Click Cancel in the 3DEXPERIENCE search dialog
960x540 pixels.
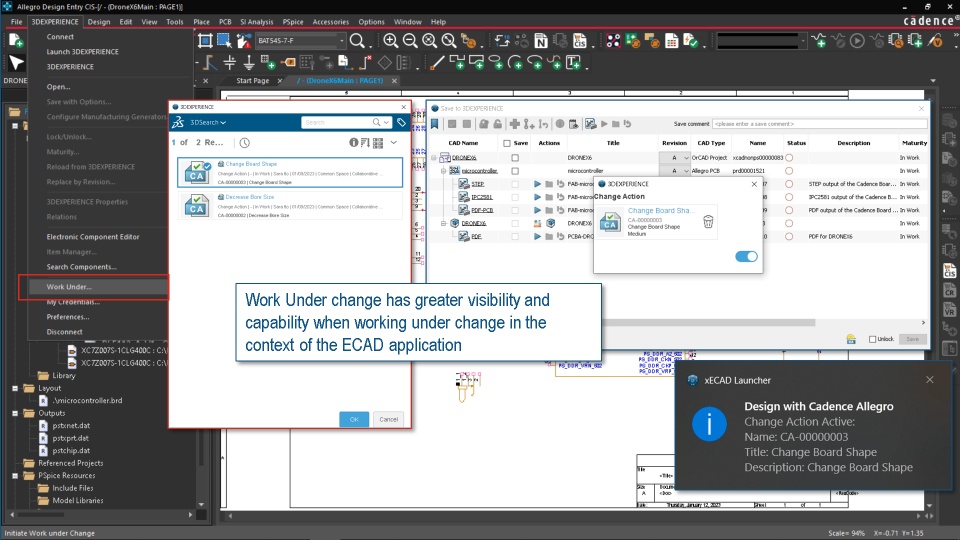(388, 419)
